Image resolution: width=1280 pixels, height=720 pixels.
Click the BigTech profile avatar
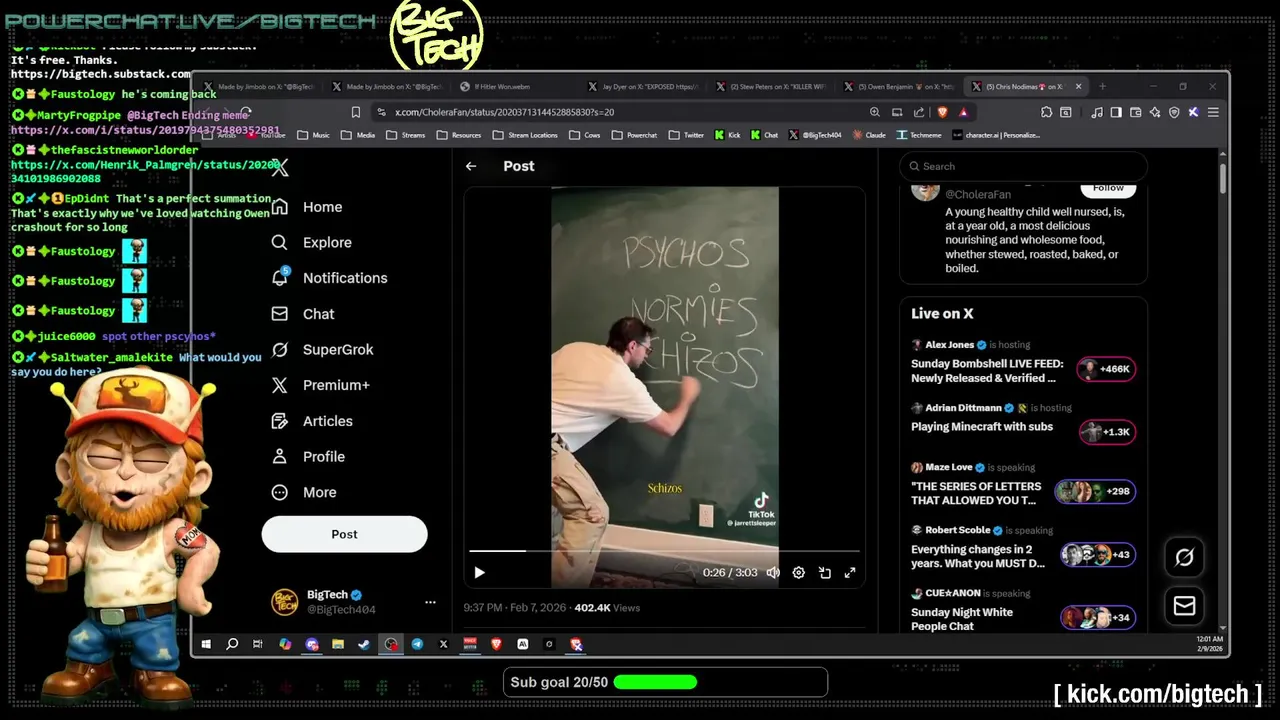[285, 602]
